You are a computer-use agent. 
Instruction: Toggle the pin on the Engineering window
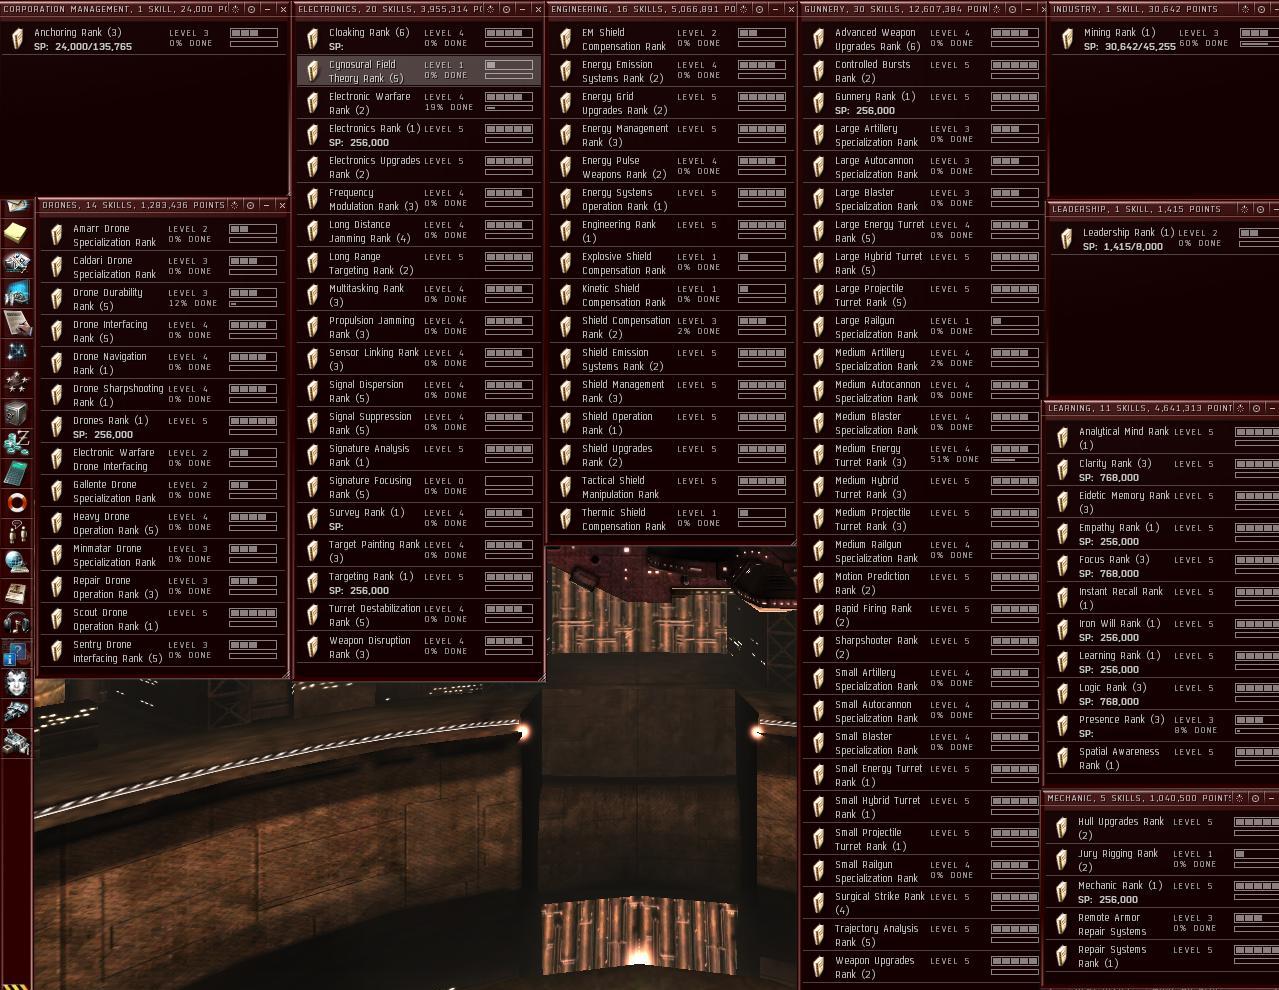(743, 9)
